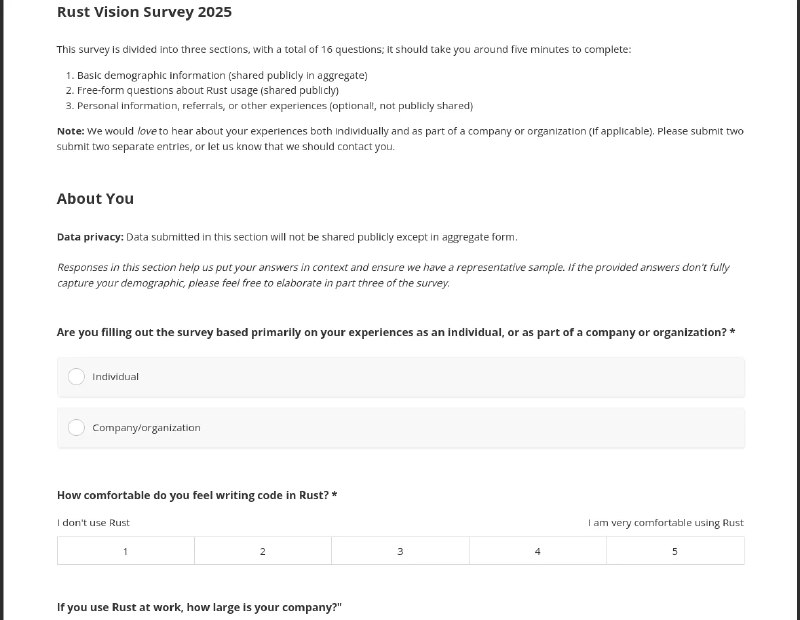
Task: Click the "About You" section heading
Action: point(95,199)
